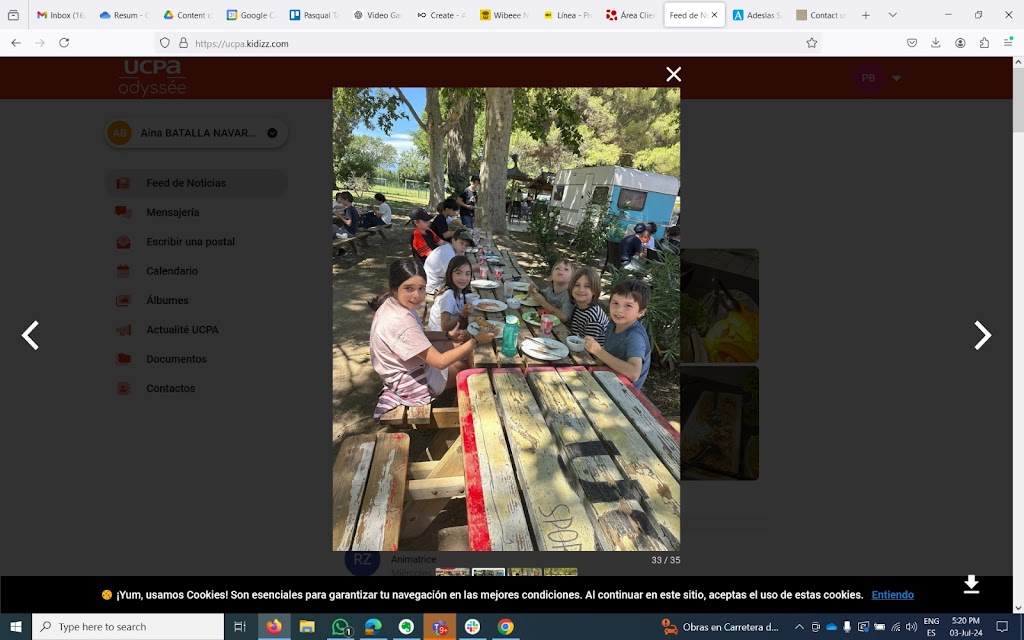Switch to the Adeslas tab
Screen dimensions: 1024x640
point(756,15)
